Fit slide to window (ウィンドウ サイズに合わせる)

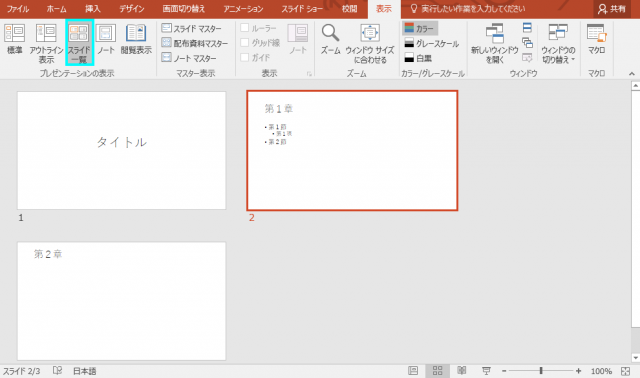tap(370, 43)
